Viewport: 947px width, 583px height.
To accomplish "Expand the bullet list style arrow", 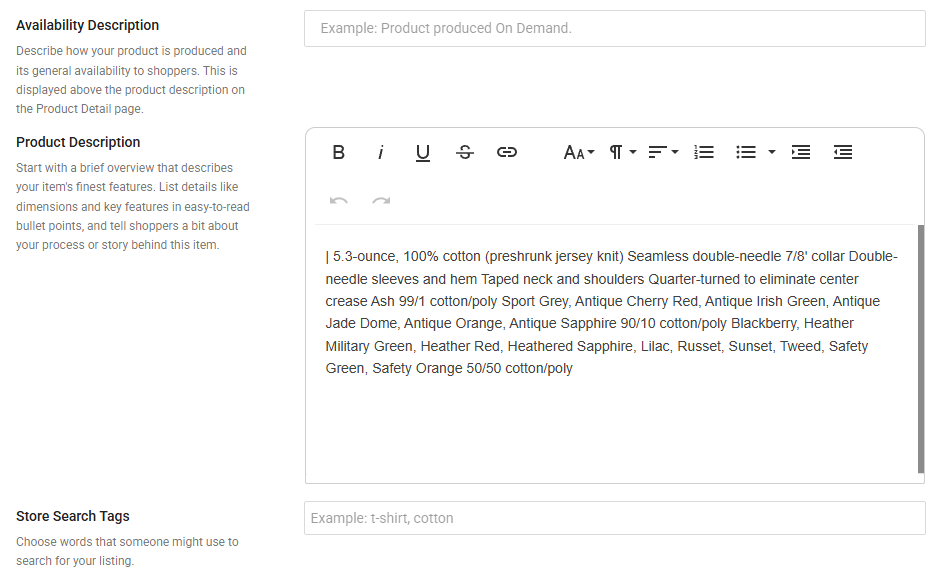I will (x=772, y=152).
